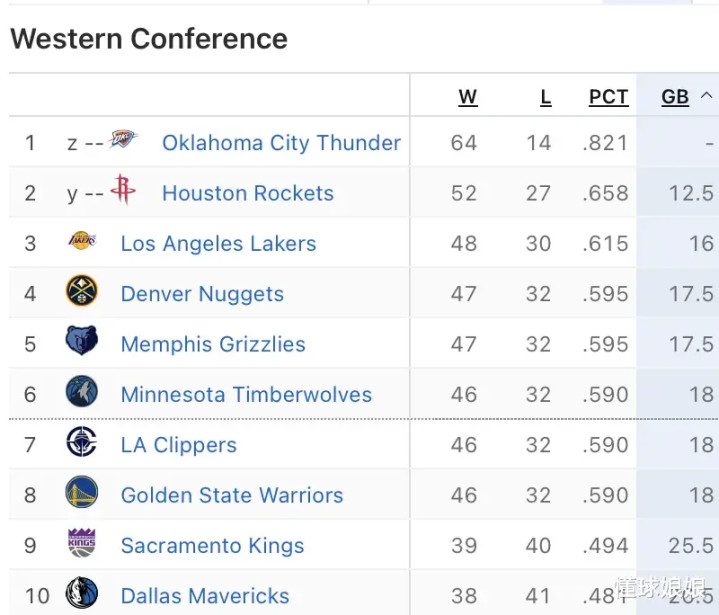Sort standings by W column header

(x=468, y=97)
